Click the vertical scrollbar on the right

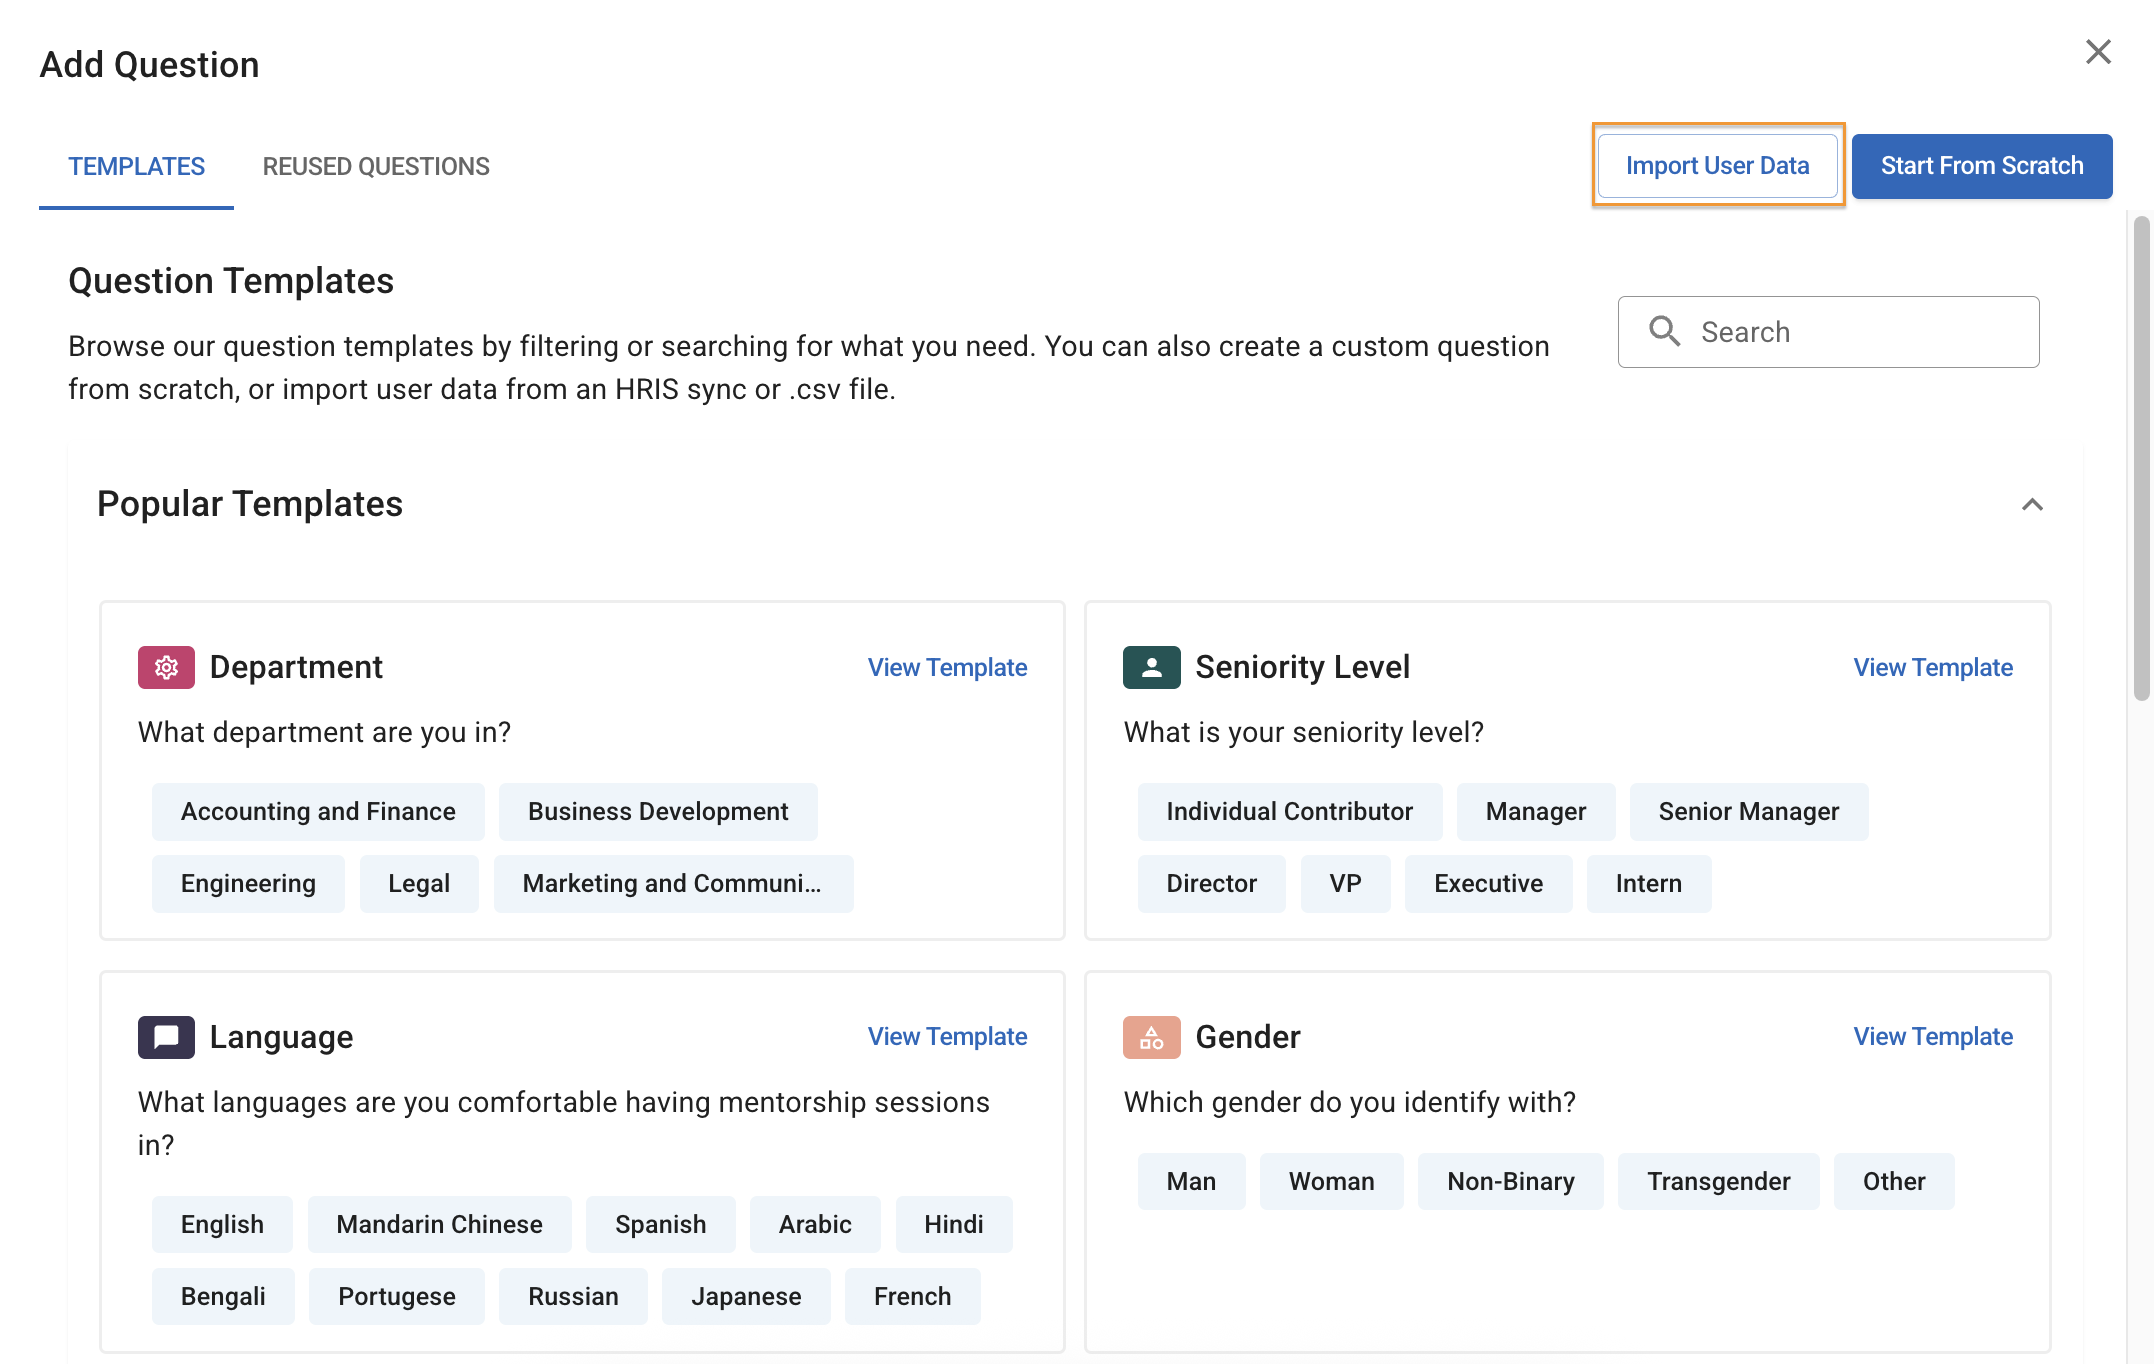pos(2141,460)
